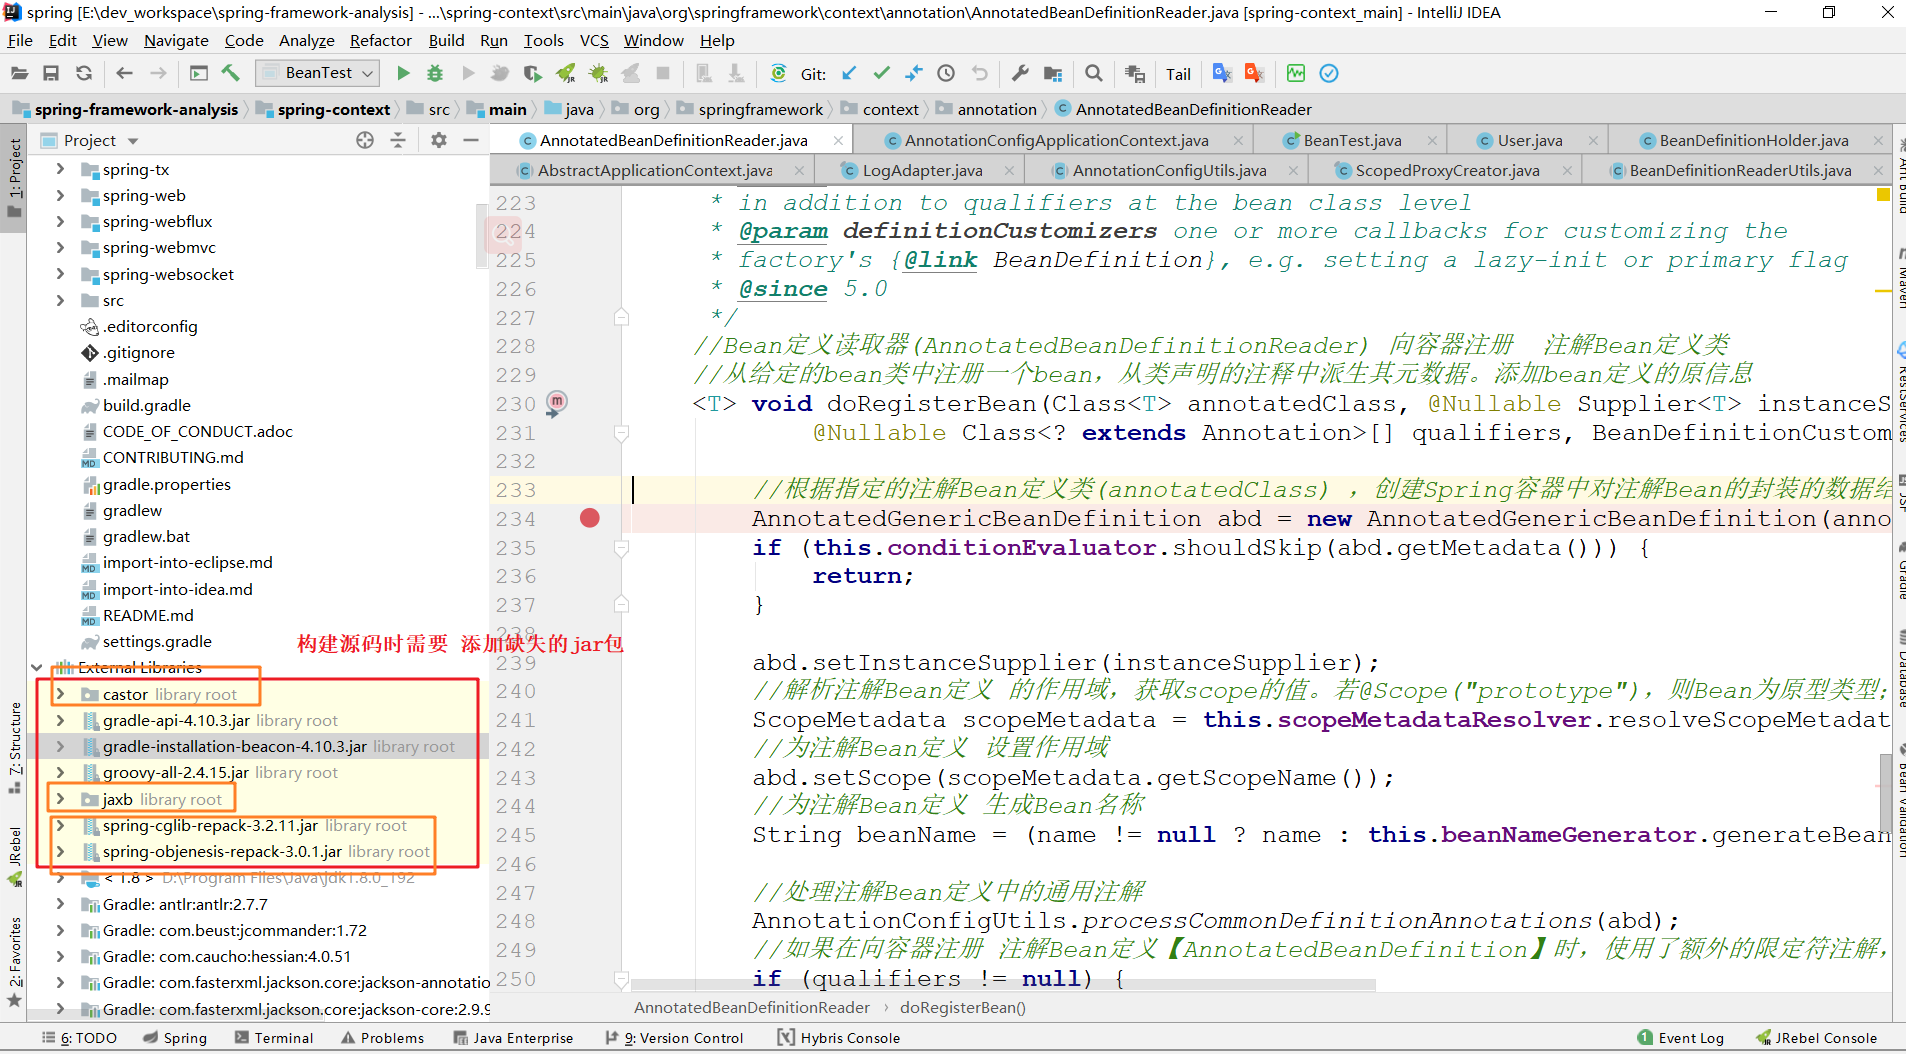Open the Event Log
This screenshot has height=1054, width=1906.
1681,1038
